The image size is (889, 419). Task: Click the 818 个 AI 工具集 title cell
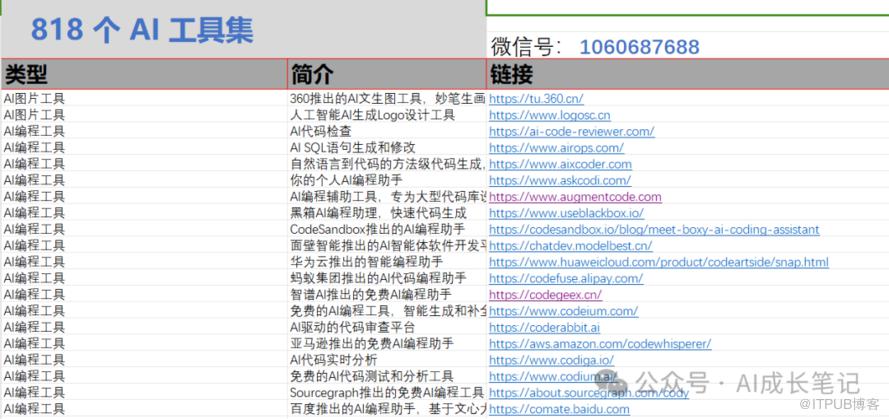(243, 29)
